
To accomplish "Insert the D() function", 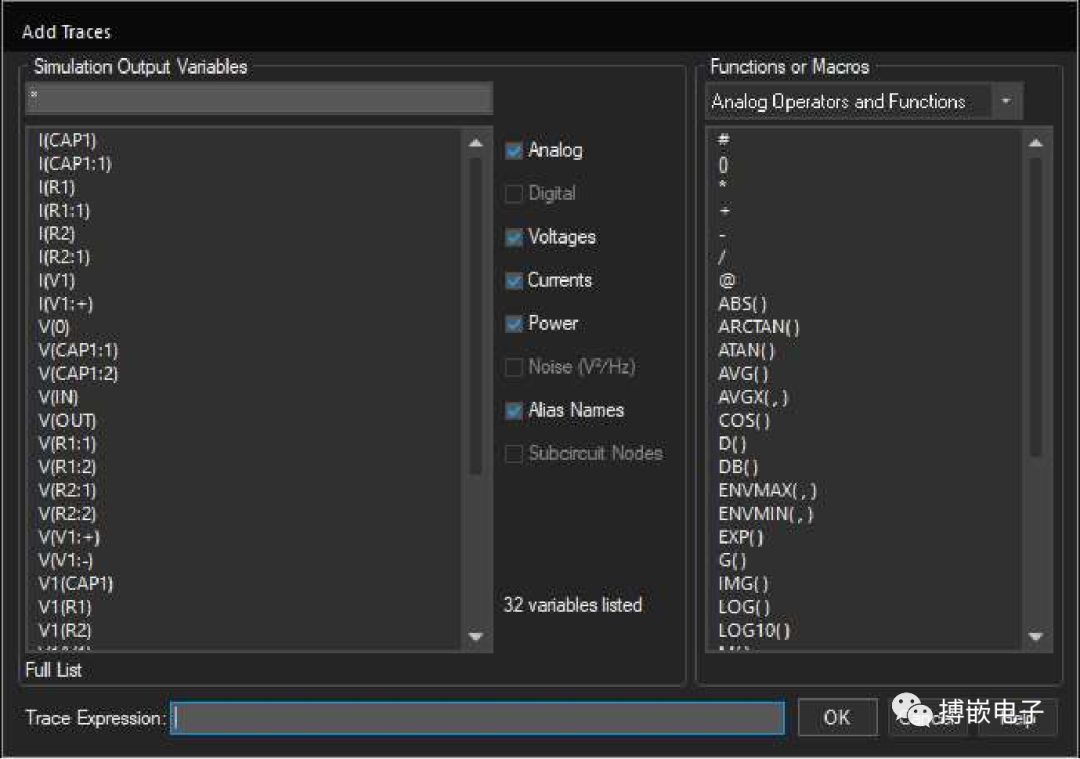I will (733, 445).
